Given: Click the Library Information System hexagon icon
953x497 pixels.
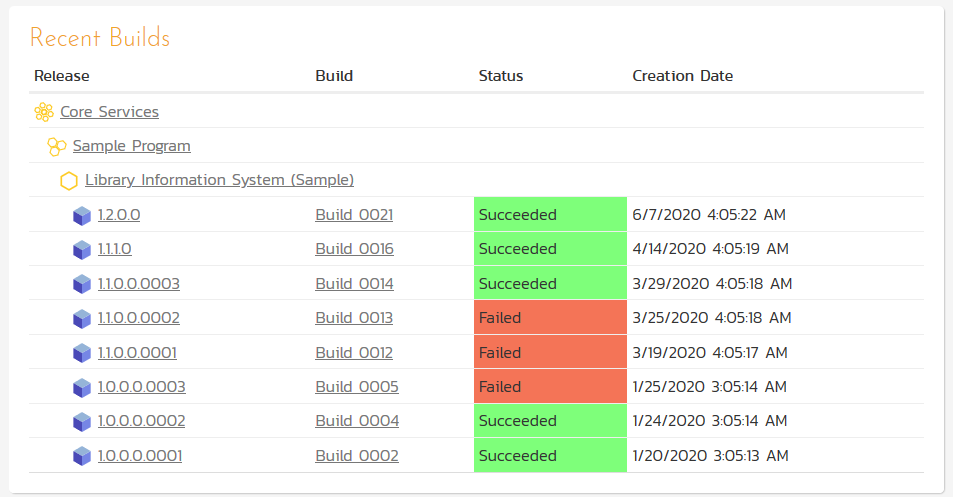Looking at the screenshot, I should (x=69, y=181).
